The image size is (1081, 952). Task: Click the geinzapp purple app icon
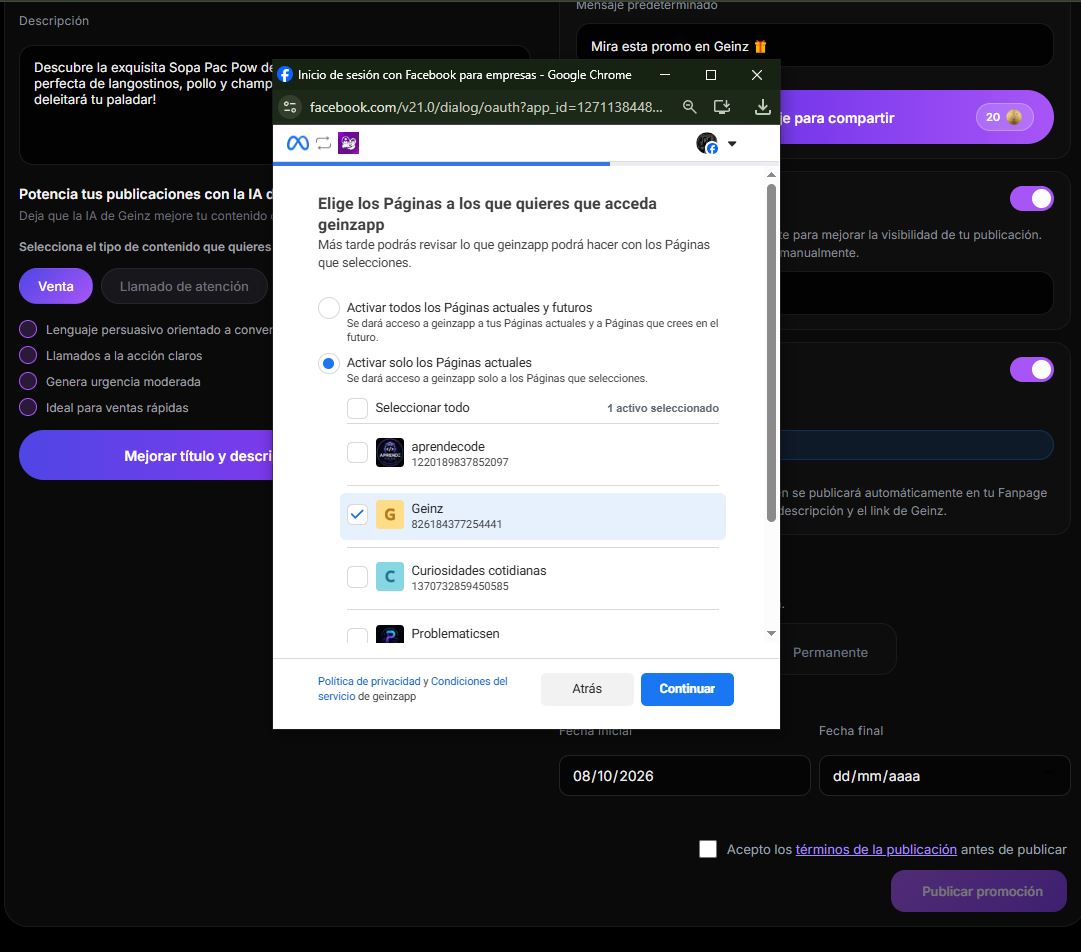(x=348, y=143)
